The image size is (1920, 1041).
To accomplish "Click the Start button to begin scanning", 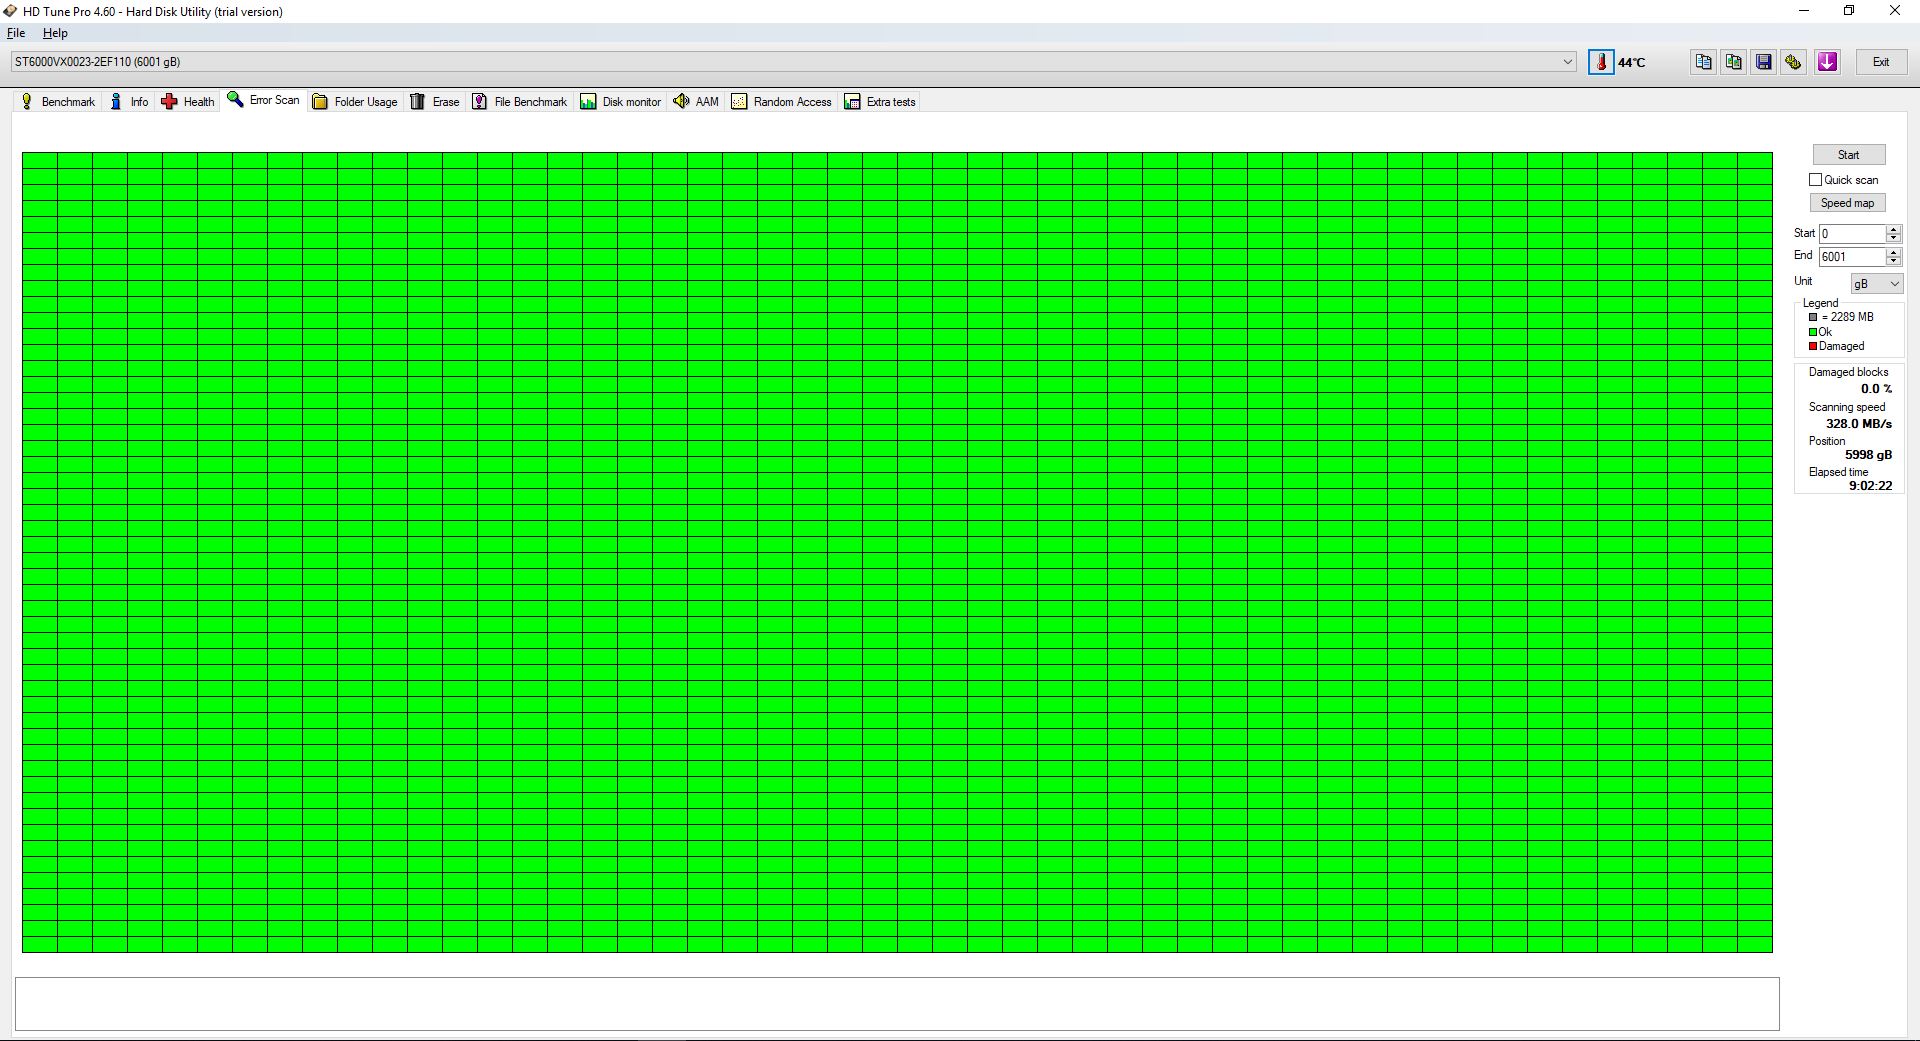I will tap(1848, 154).
